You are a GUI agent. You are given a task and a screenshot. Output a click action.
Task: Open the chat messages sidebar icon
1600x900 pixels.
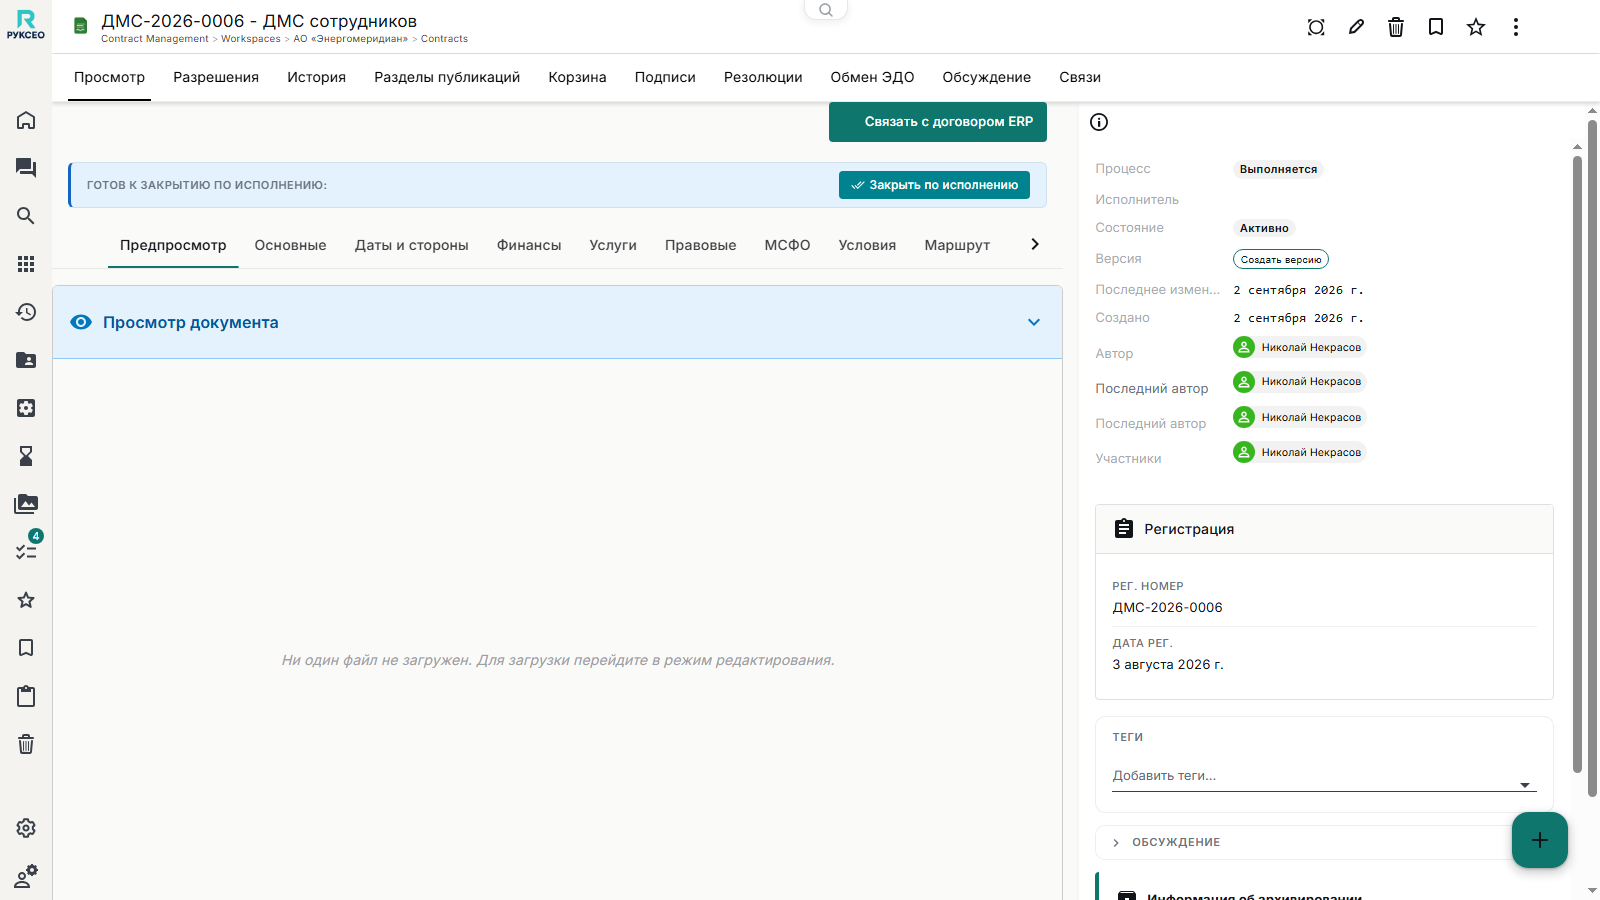[x=26, y=168]
